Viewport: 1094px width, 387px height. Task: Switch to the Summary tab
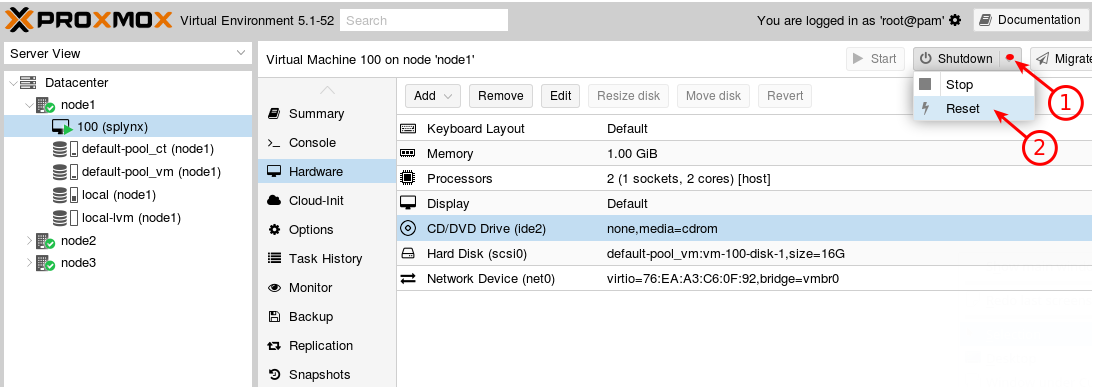[x=327, y=114]
